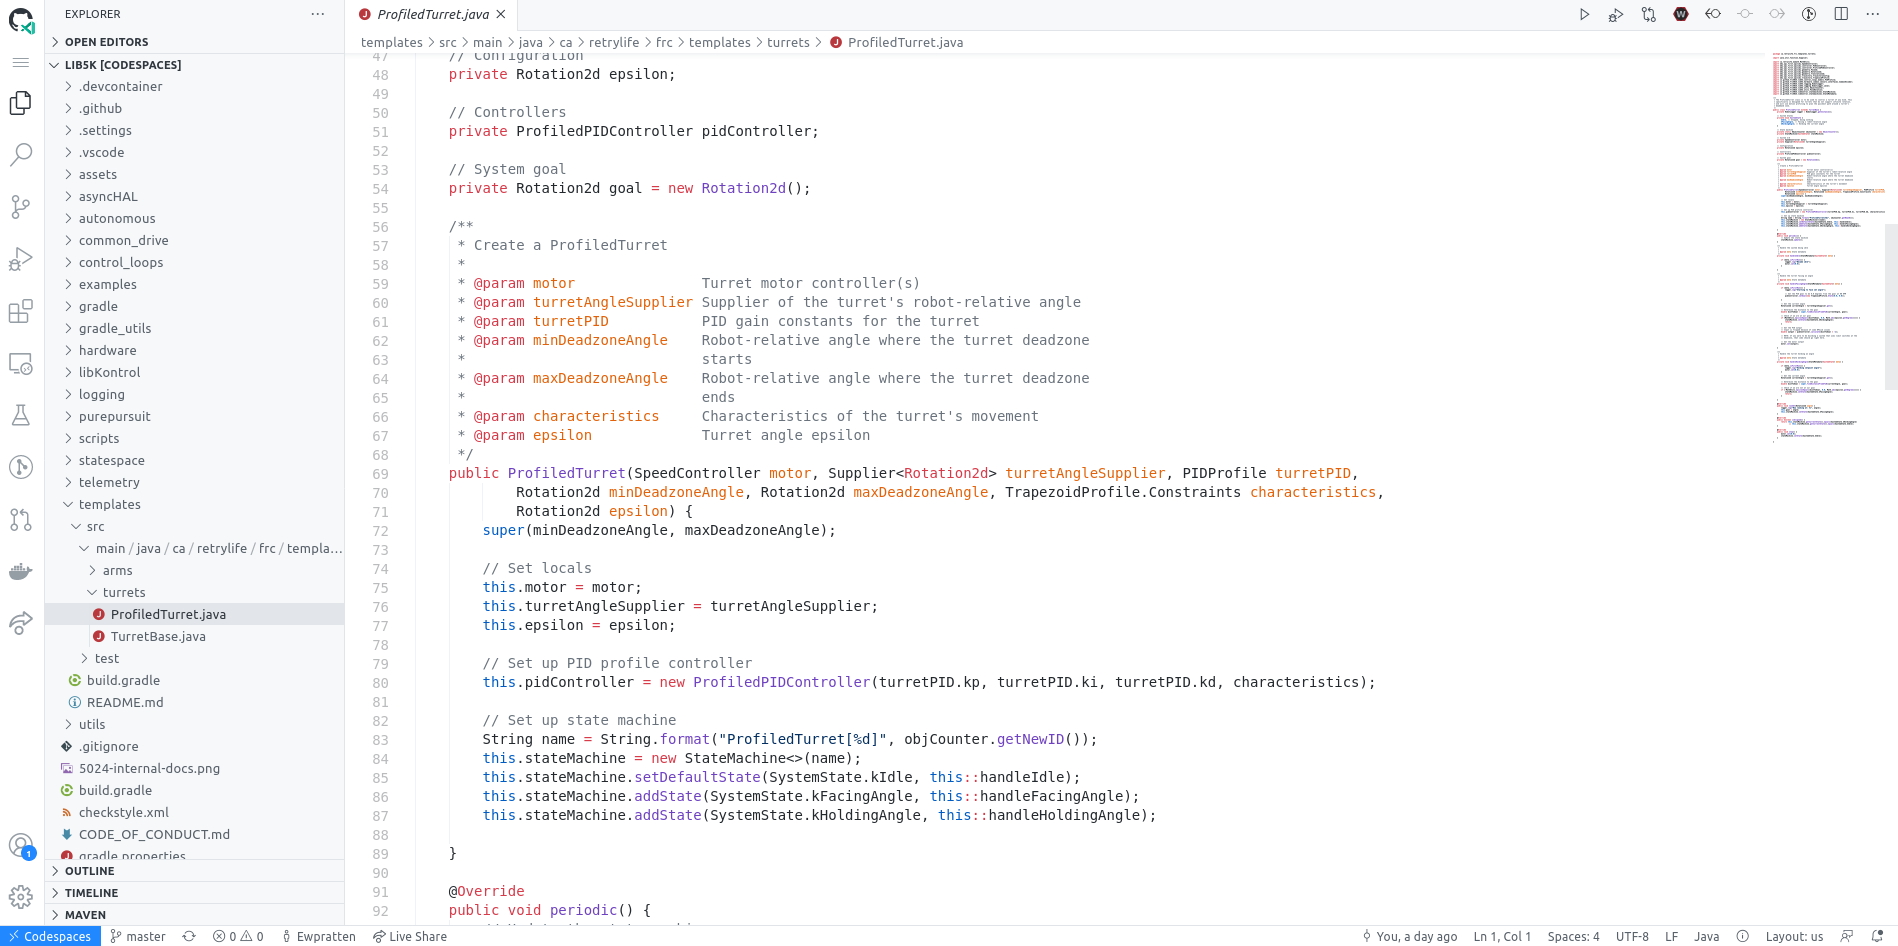Expand the hardware folder
1898x946 pixels.
tap(107, 350)
